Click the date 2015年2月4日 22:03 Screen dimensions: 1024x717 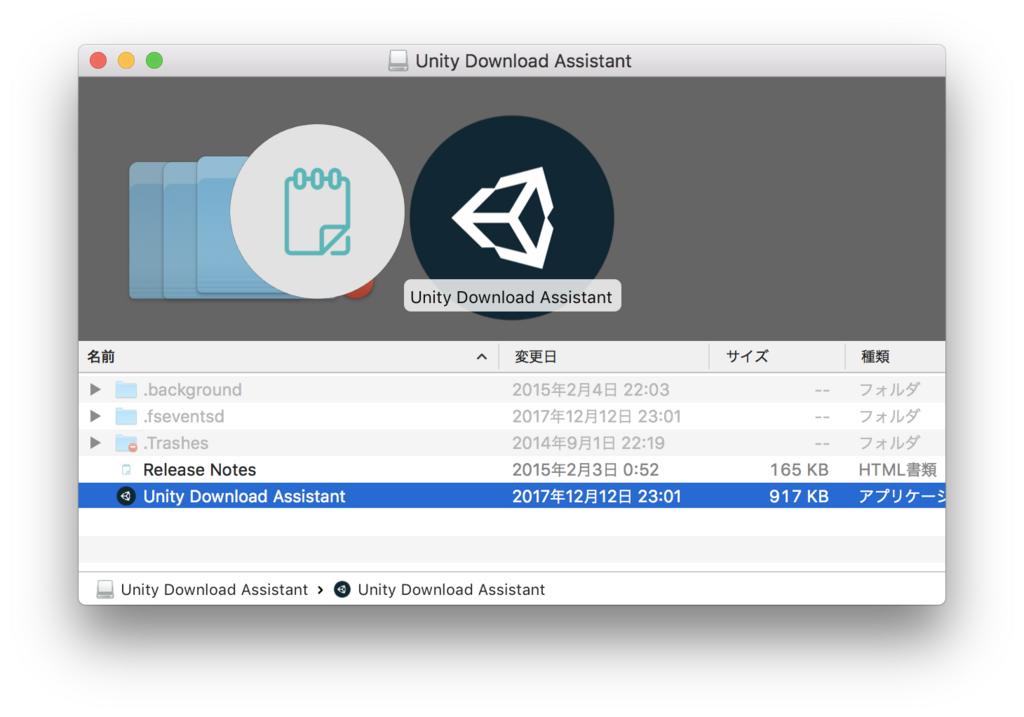590,390
